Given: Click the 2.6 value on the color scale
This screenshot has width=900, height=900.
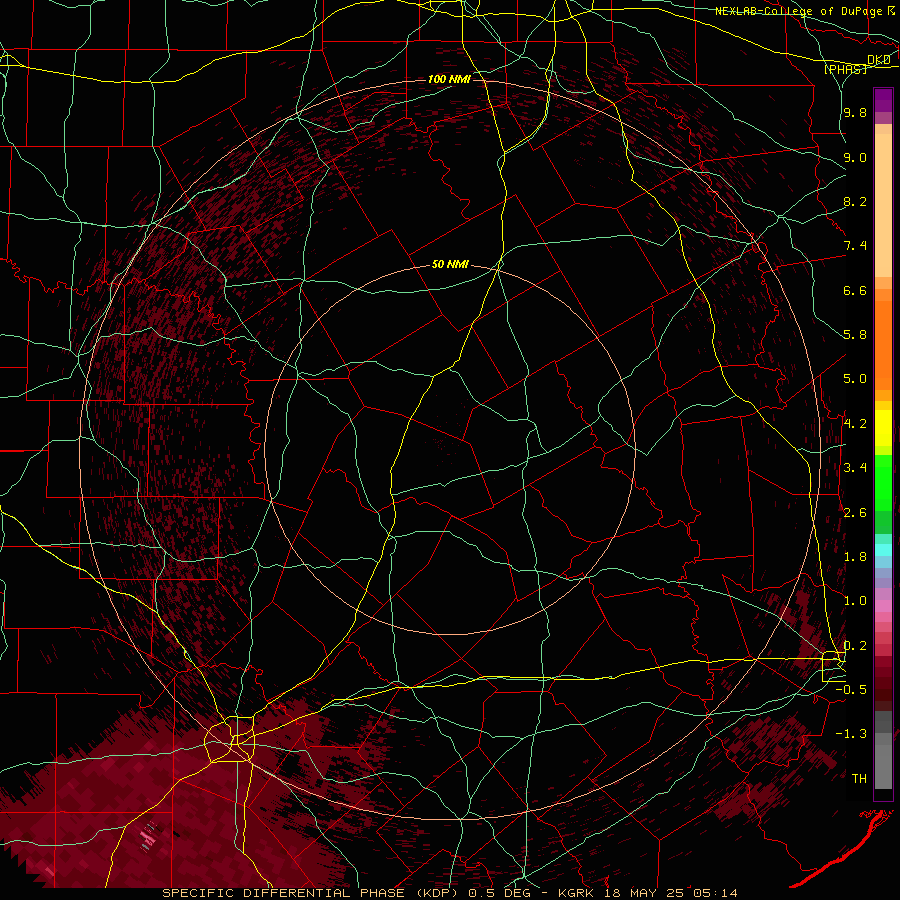Looking at the screenshot, I should pyautogui.click(x=855, y=513).
